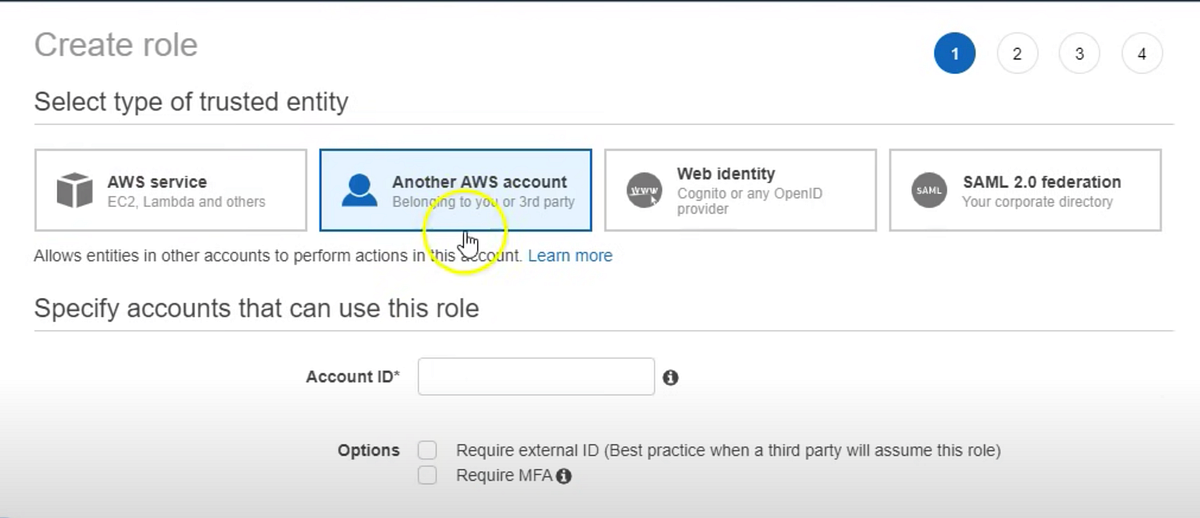
Task: Go to wizard step 1
Action: coord(955,54)
